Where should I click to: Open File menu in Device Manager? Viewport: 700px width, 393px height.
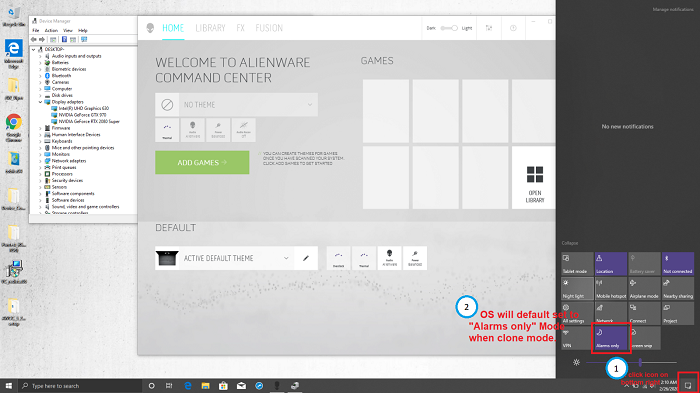36,30
